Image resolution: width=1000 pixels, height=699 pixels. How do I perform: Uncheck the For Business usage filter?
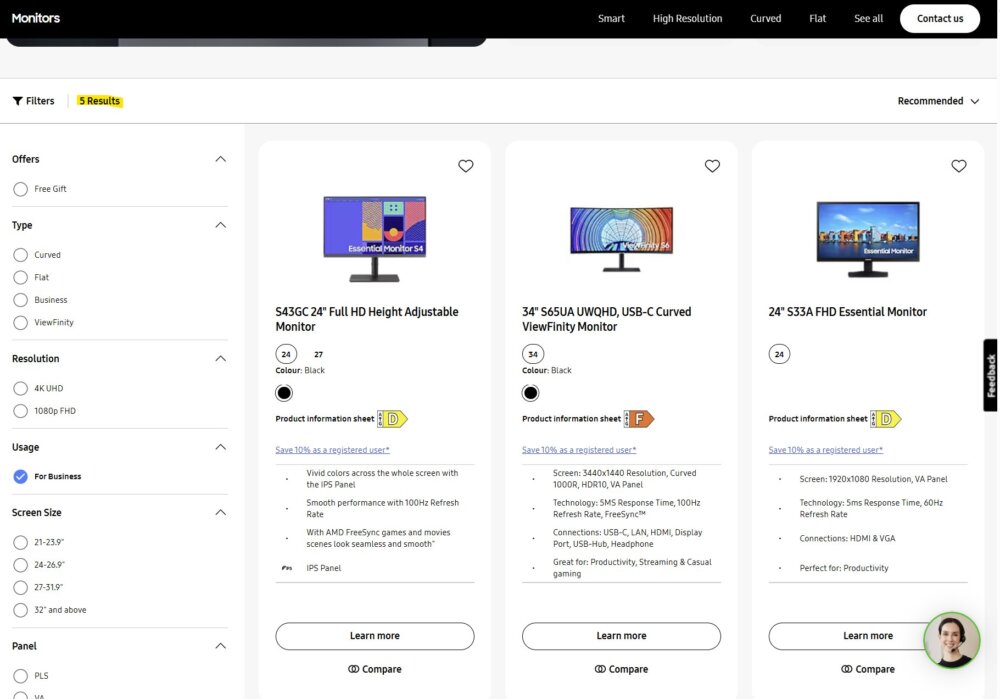point(20,476)
